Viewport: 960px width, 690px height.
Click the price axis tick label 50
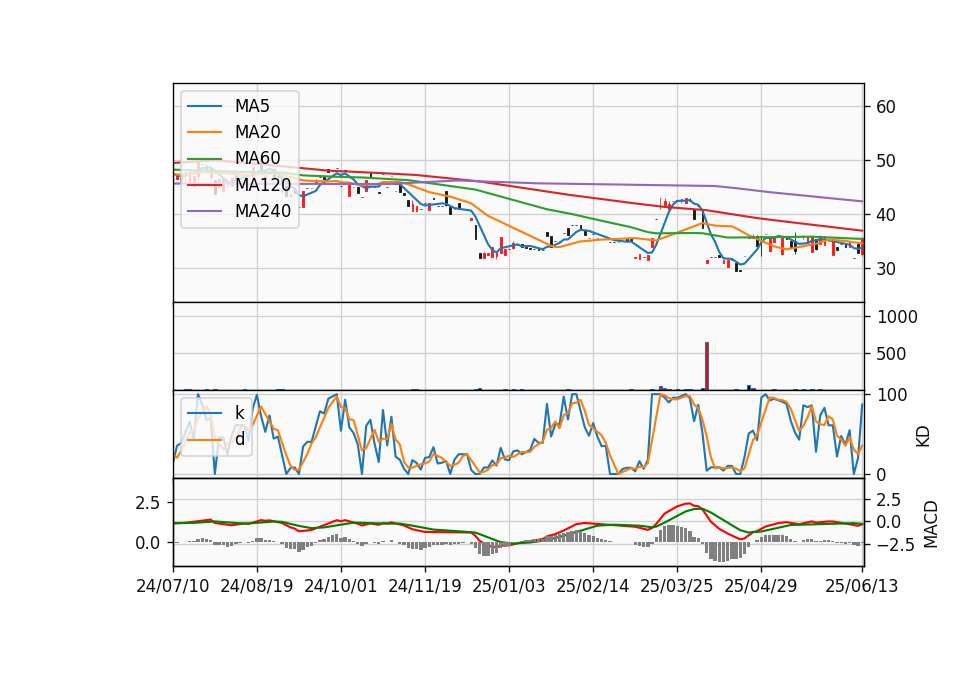[885, 161]
